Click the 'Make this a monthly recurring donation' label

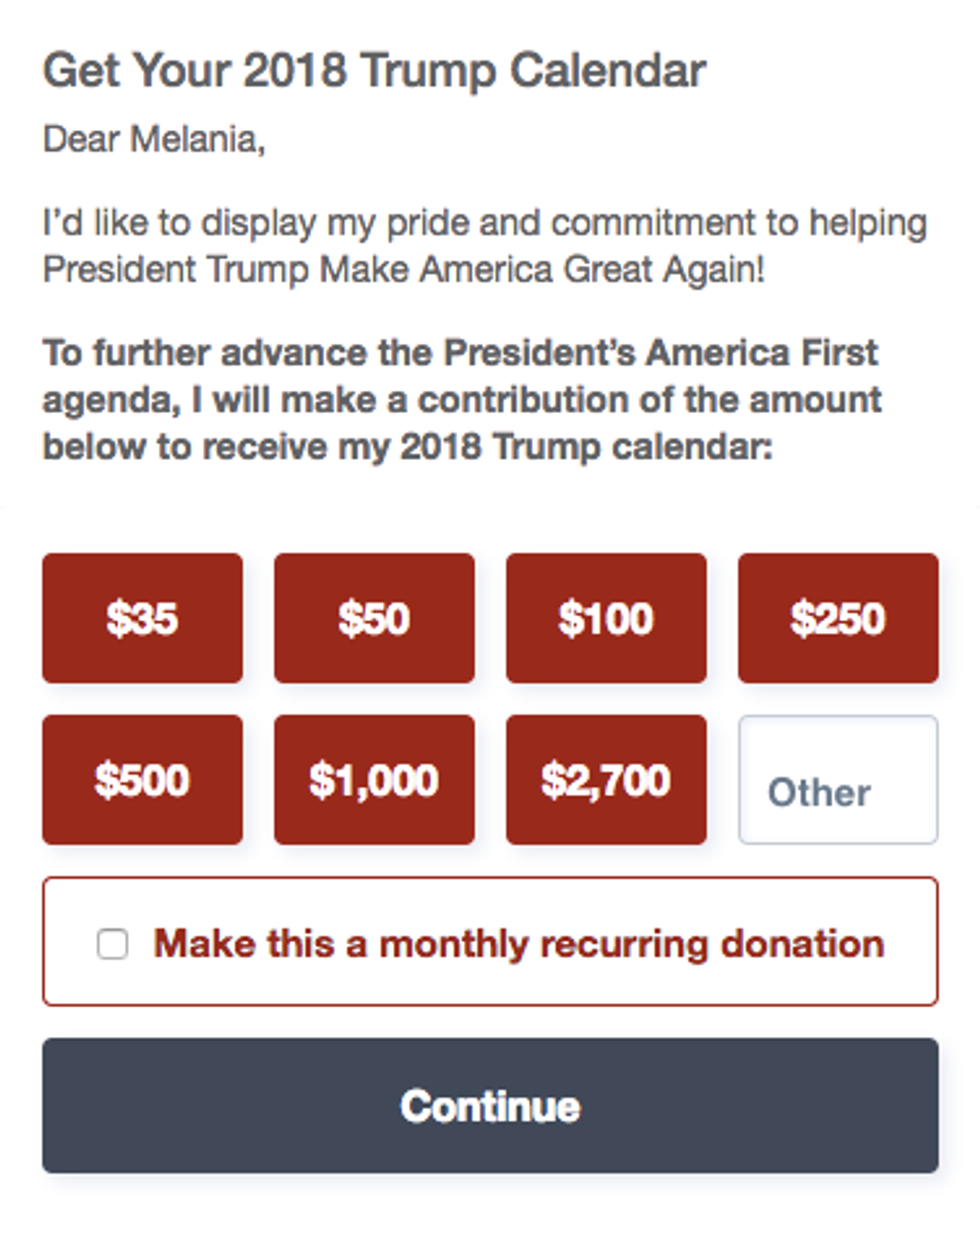(x=518, y=943)
